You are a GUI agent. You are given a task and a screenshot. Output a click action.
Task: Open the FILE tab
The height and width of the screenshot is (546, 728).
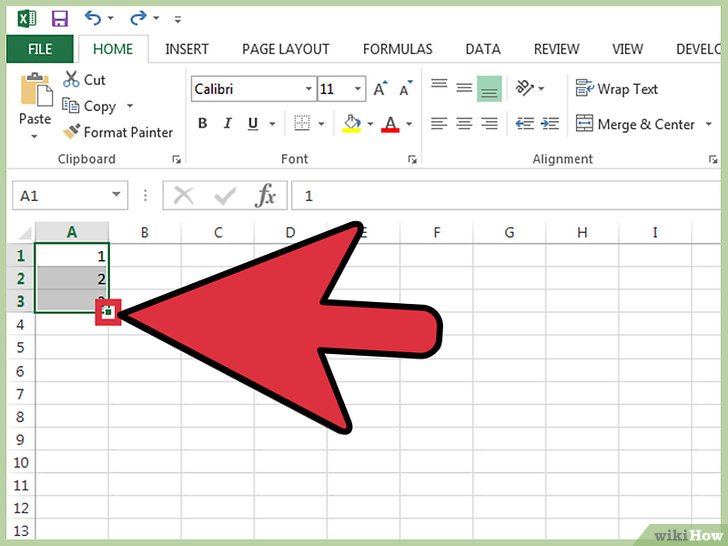tap(40, 49)
